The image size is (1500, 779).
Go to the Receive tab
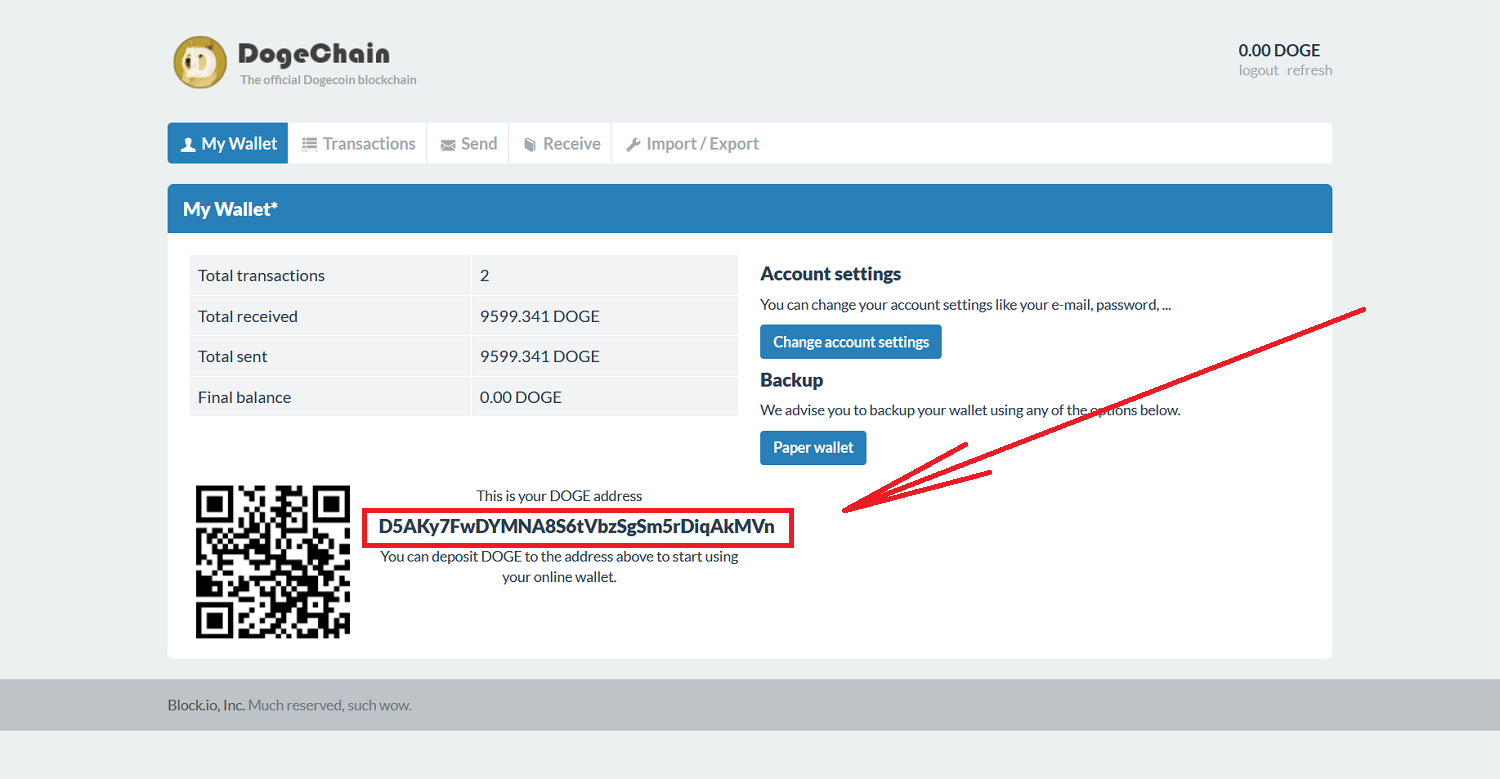pyautogui.click(x=561, y=143)
